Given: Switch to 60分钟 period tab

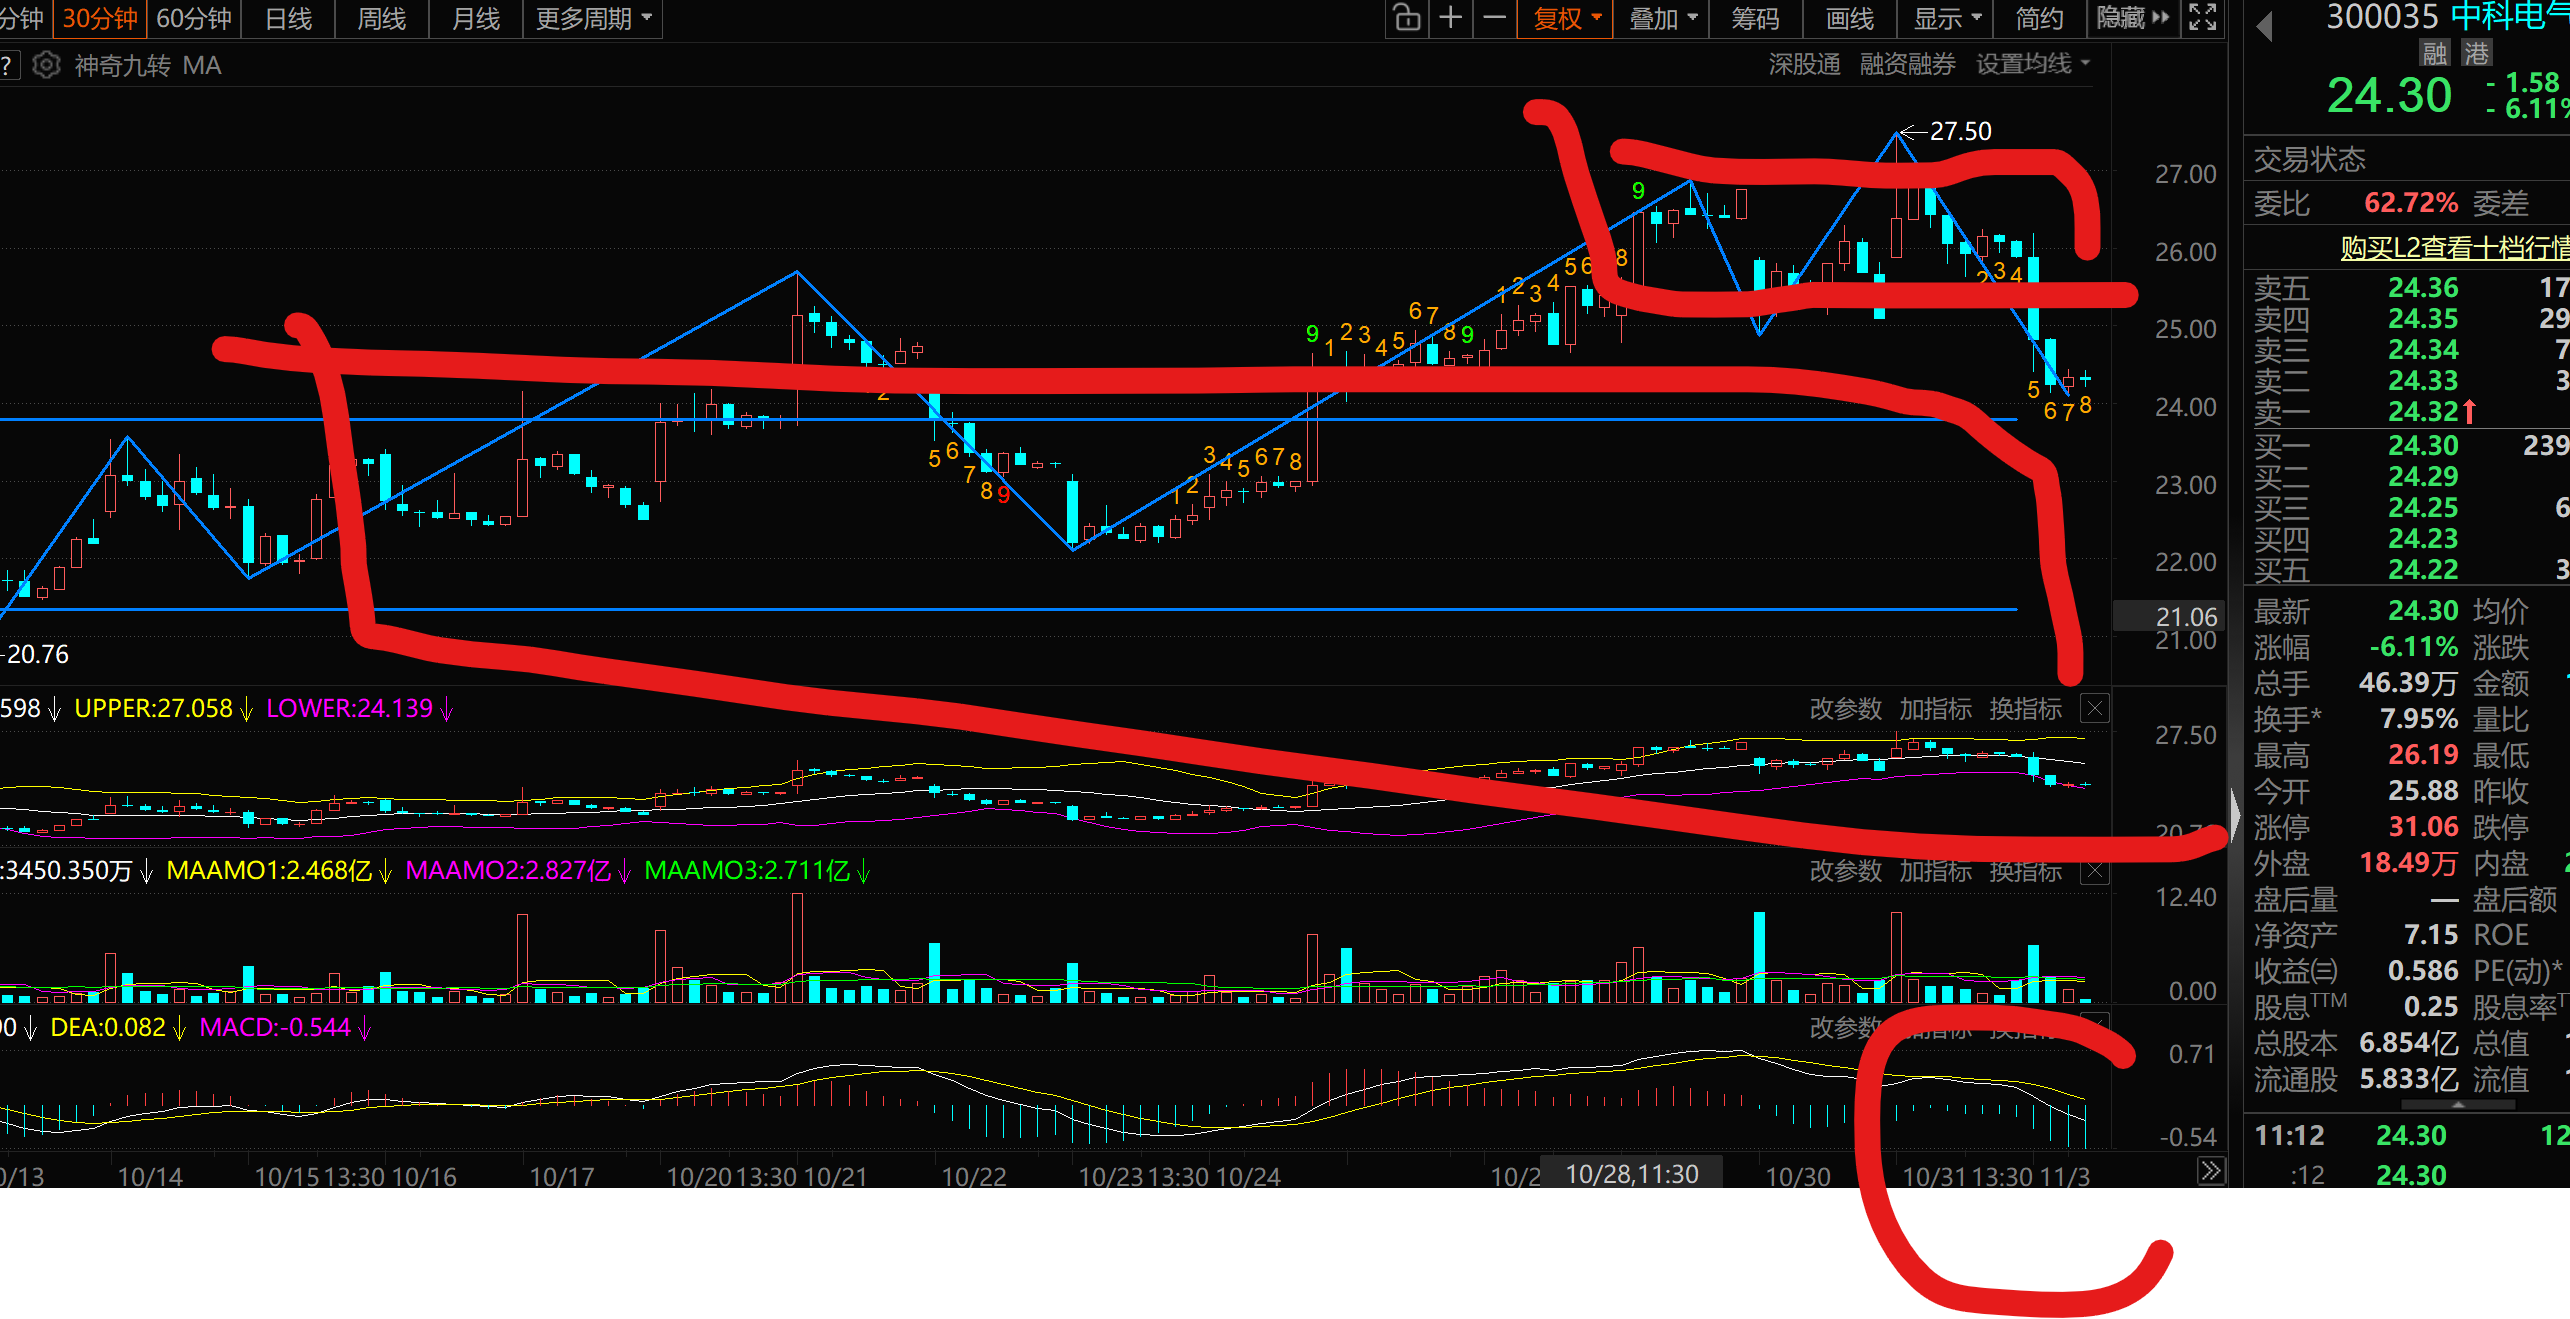Looking at the screenshot, I should [194, 18].
